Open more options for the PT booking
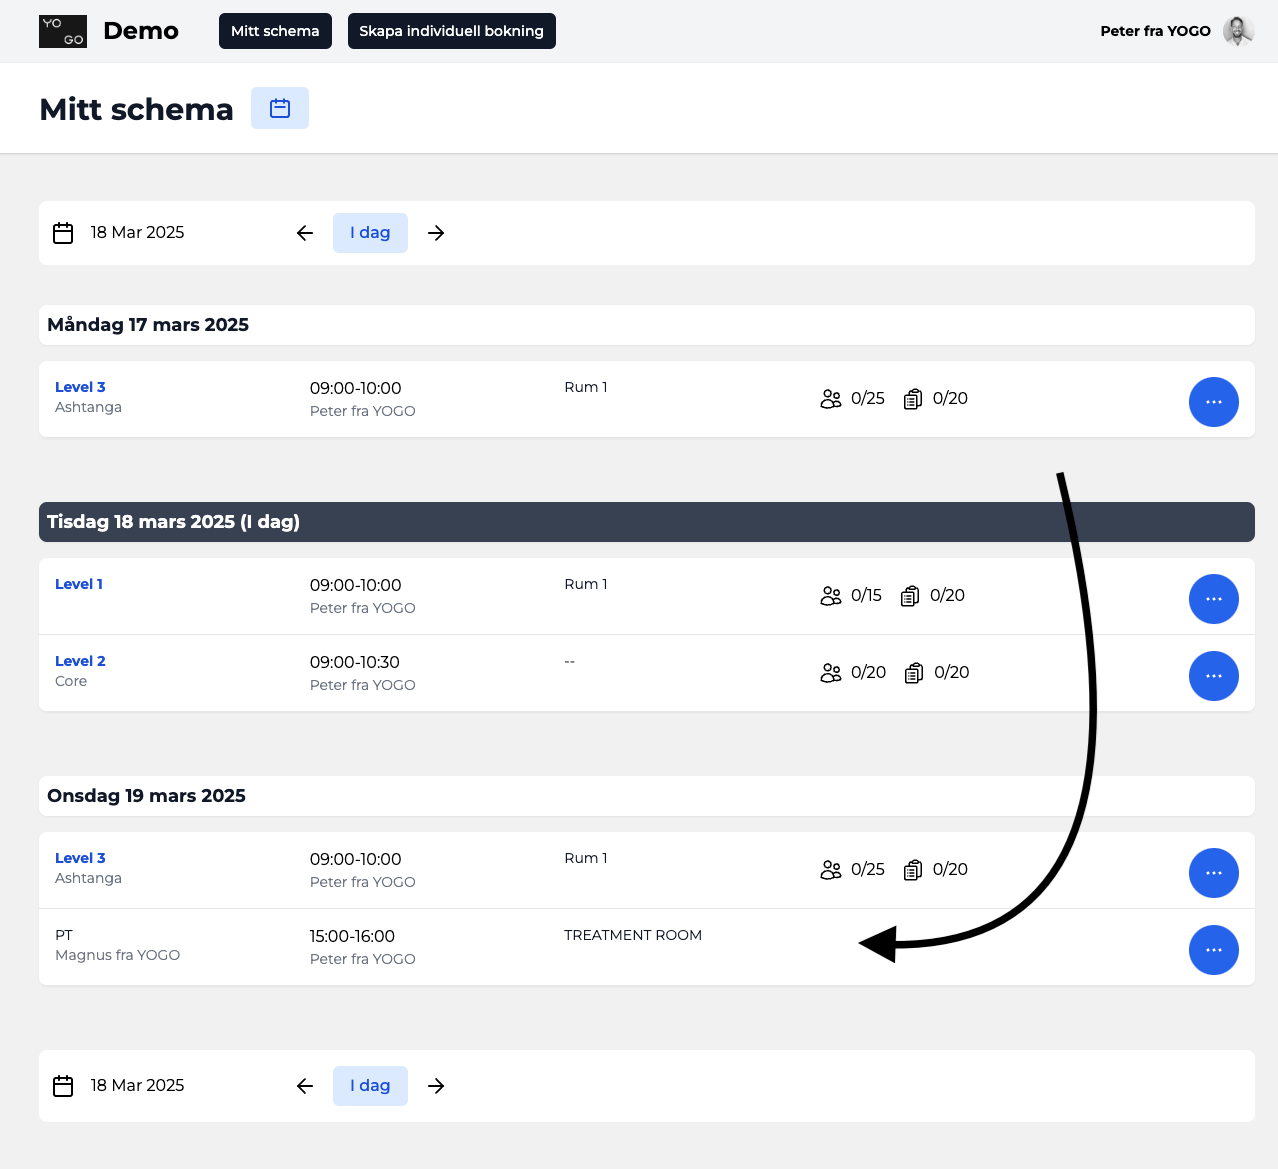This screenshot has width=1278, height=1169. pyautogui.click(x=1214, y=950)
